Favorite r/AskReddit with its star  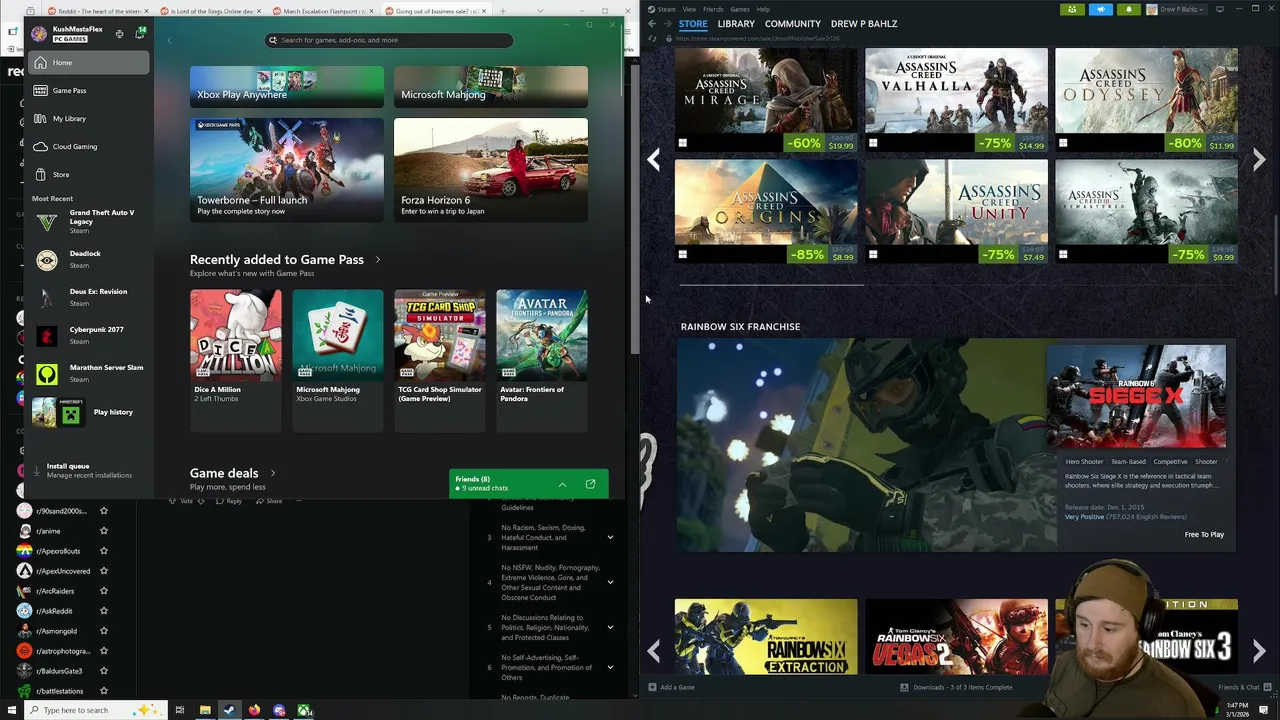pos(103,611)
